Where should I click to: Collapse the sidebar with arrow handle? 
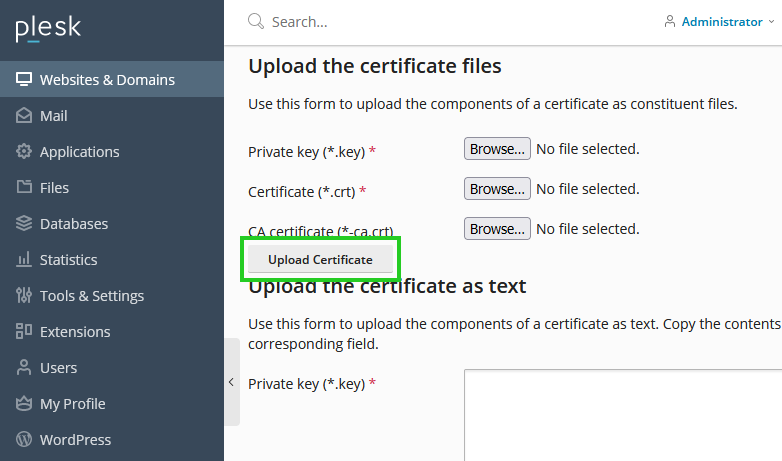(231, 382)
